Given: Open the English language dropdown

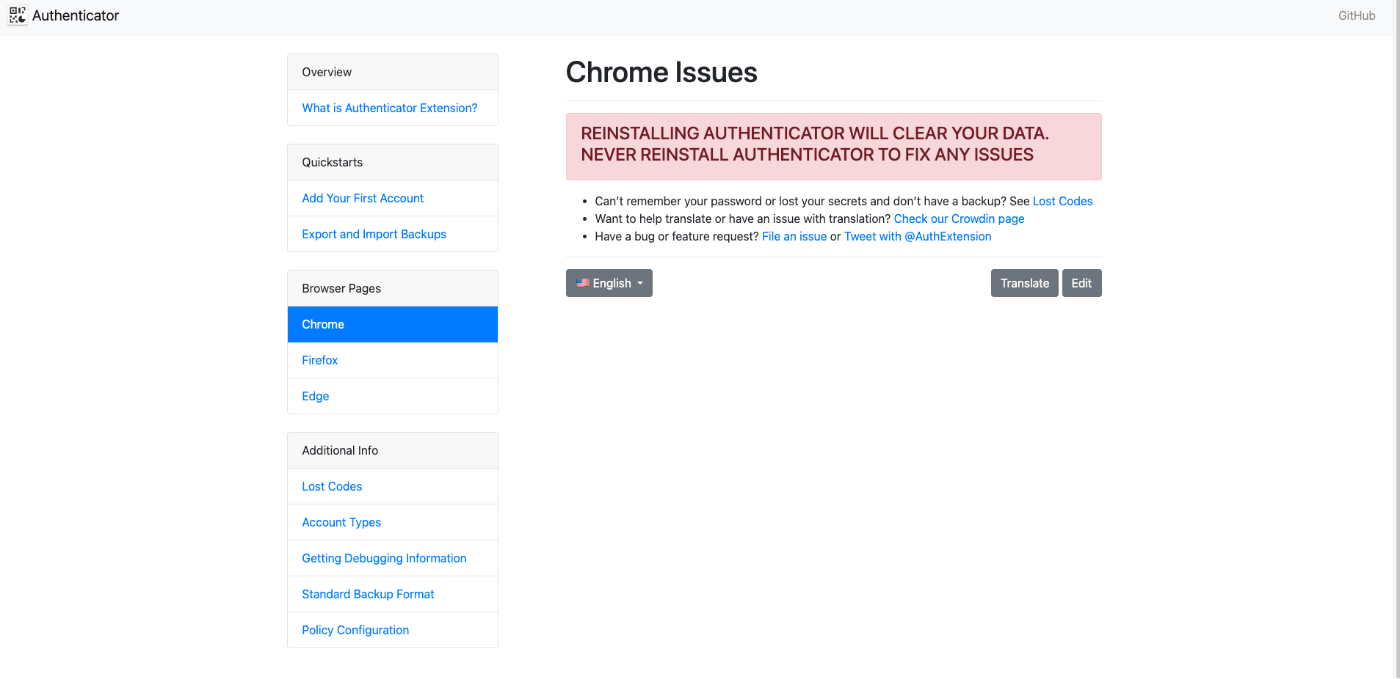Looking at the screenshot, I should 609,283.
